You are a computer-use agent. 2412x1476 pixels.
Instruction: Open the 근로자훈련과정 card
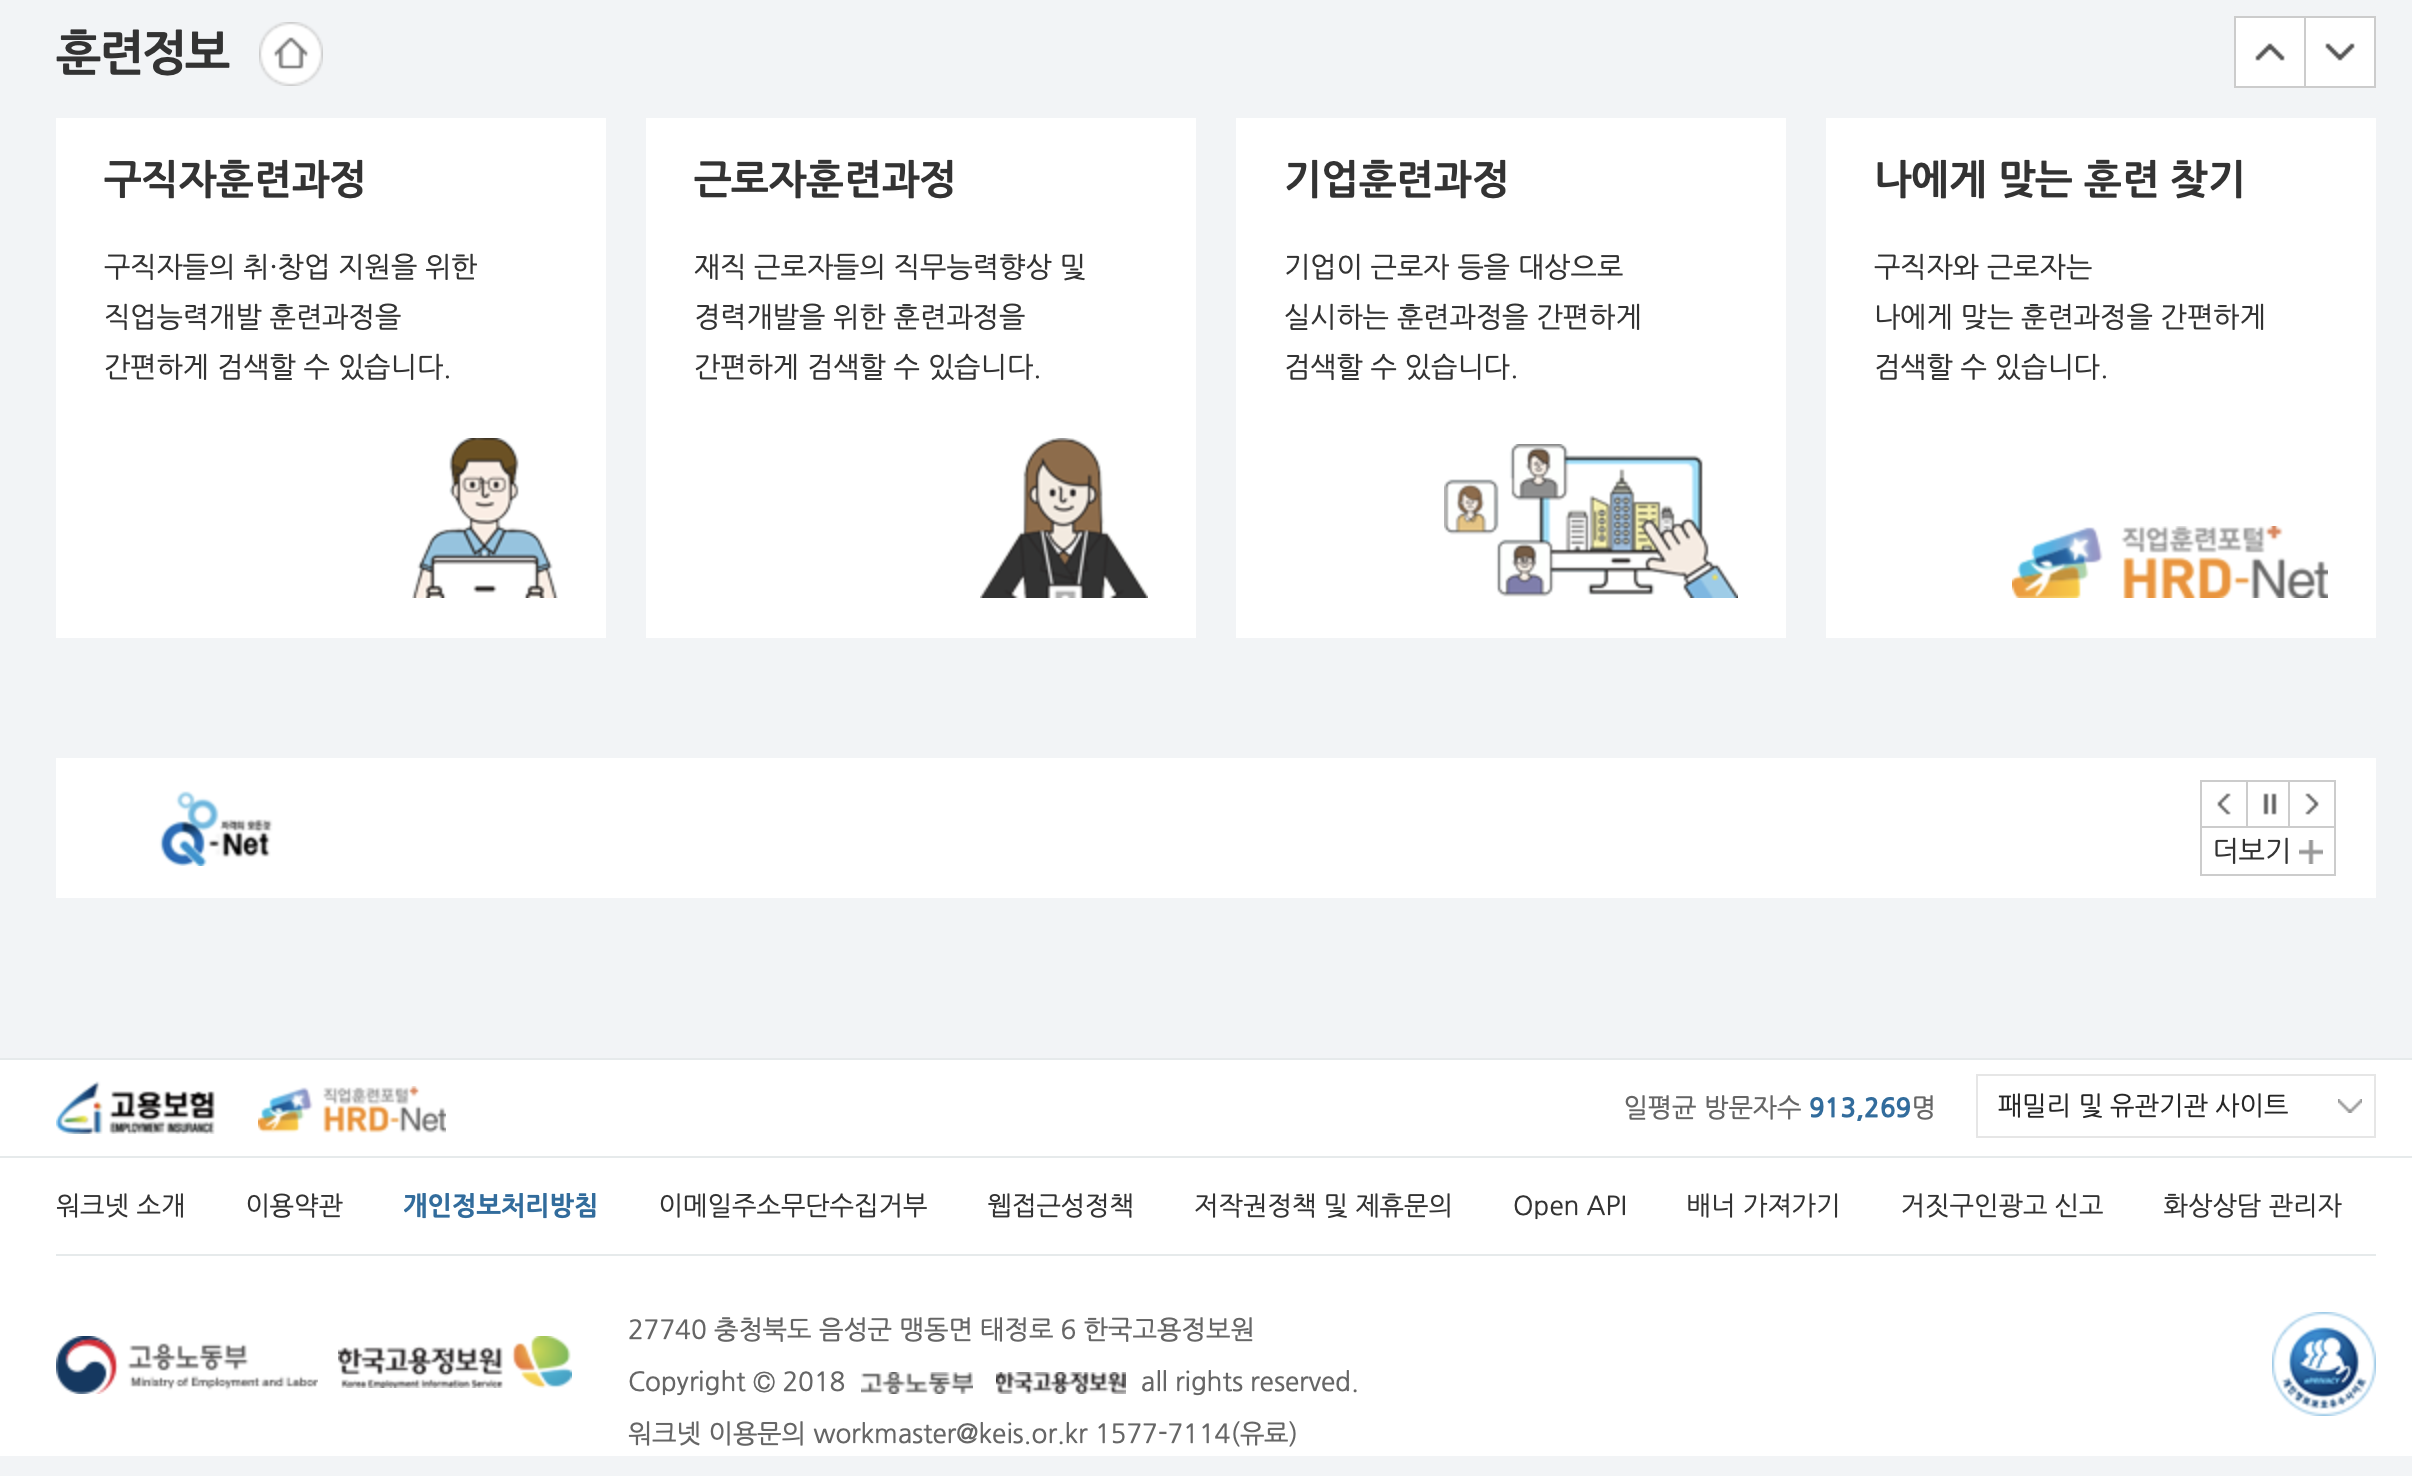pyautogui.click(x=920, y=378)
